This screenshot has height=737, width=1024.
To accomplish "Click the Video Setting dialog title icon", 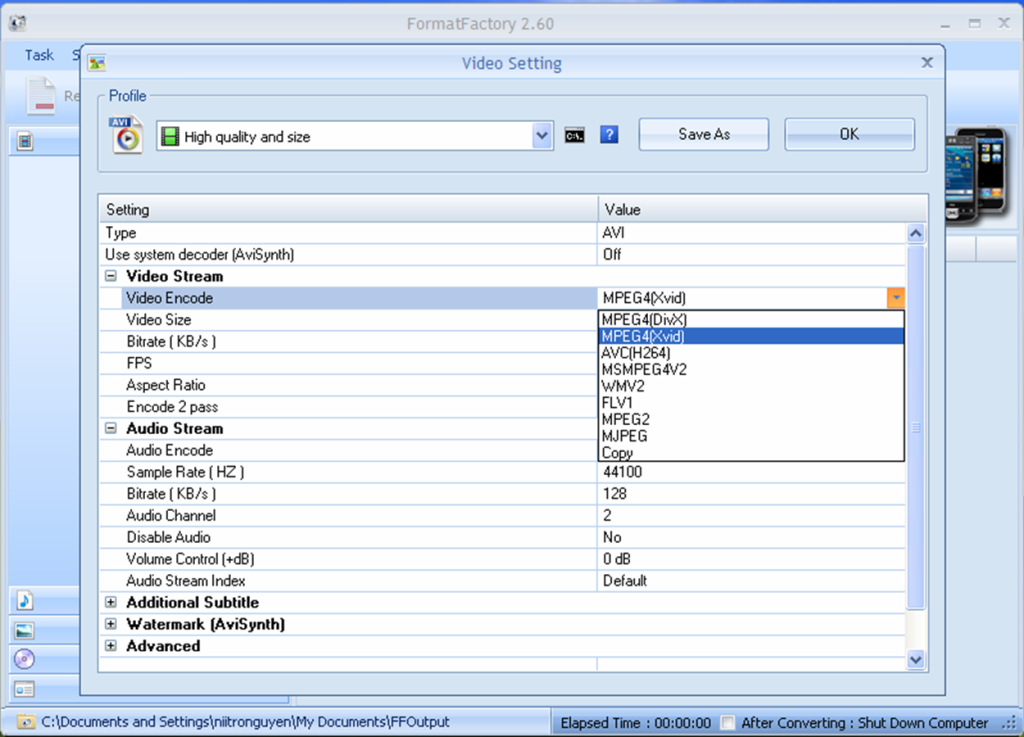I will pyautogui.click(x=97, y=63).
